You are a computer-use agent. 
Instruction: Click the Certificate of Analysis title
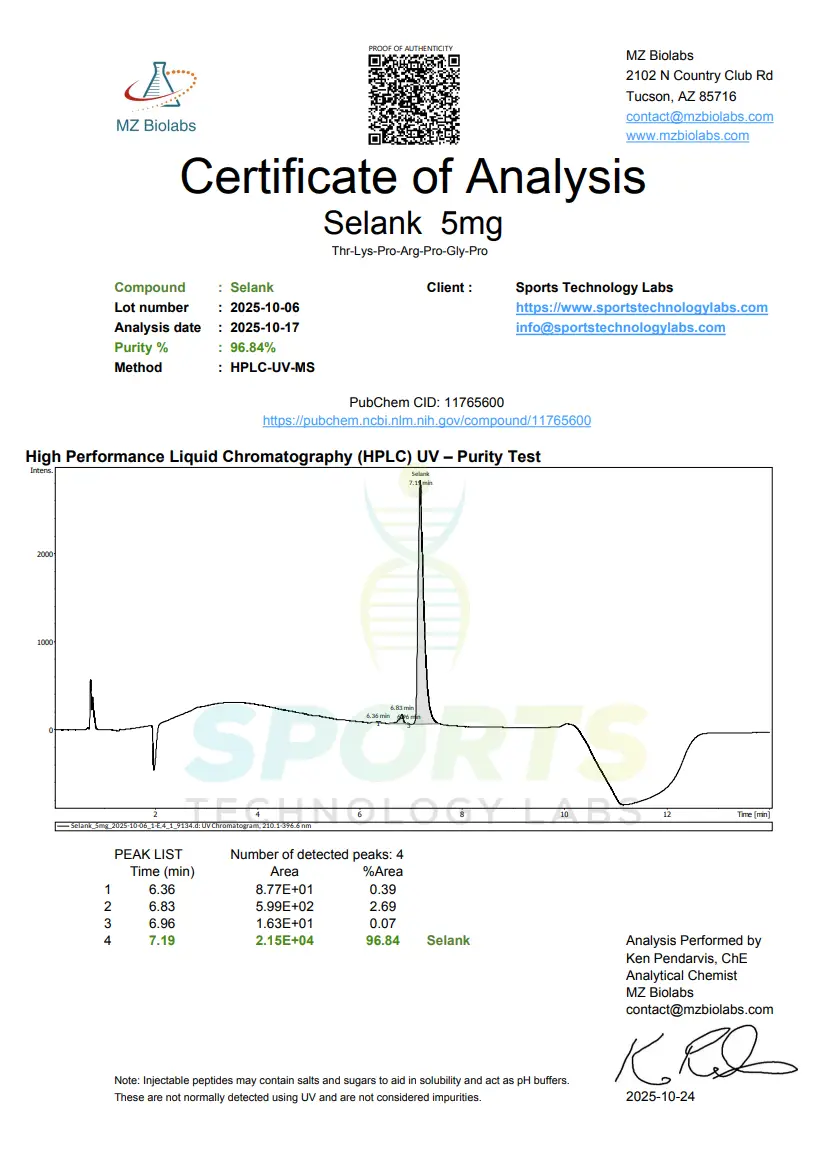[x=412, y=177]
